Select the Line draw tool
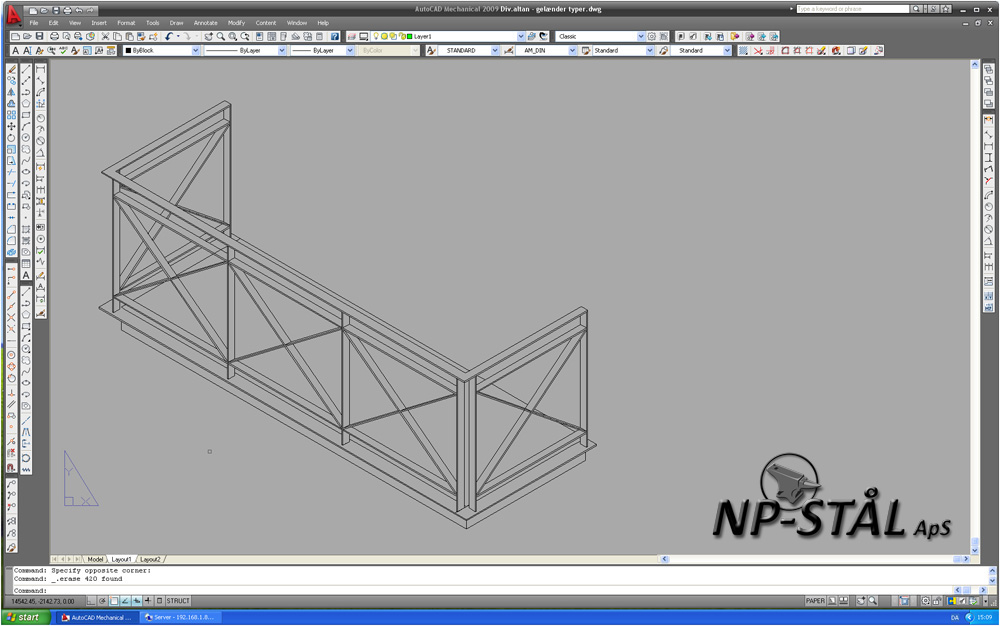 pos(26,69)
